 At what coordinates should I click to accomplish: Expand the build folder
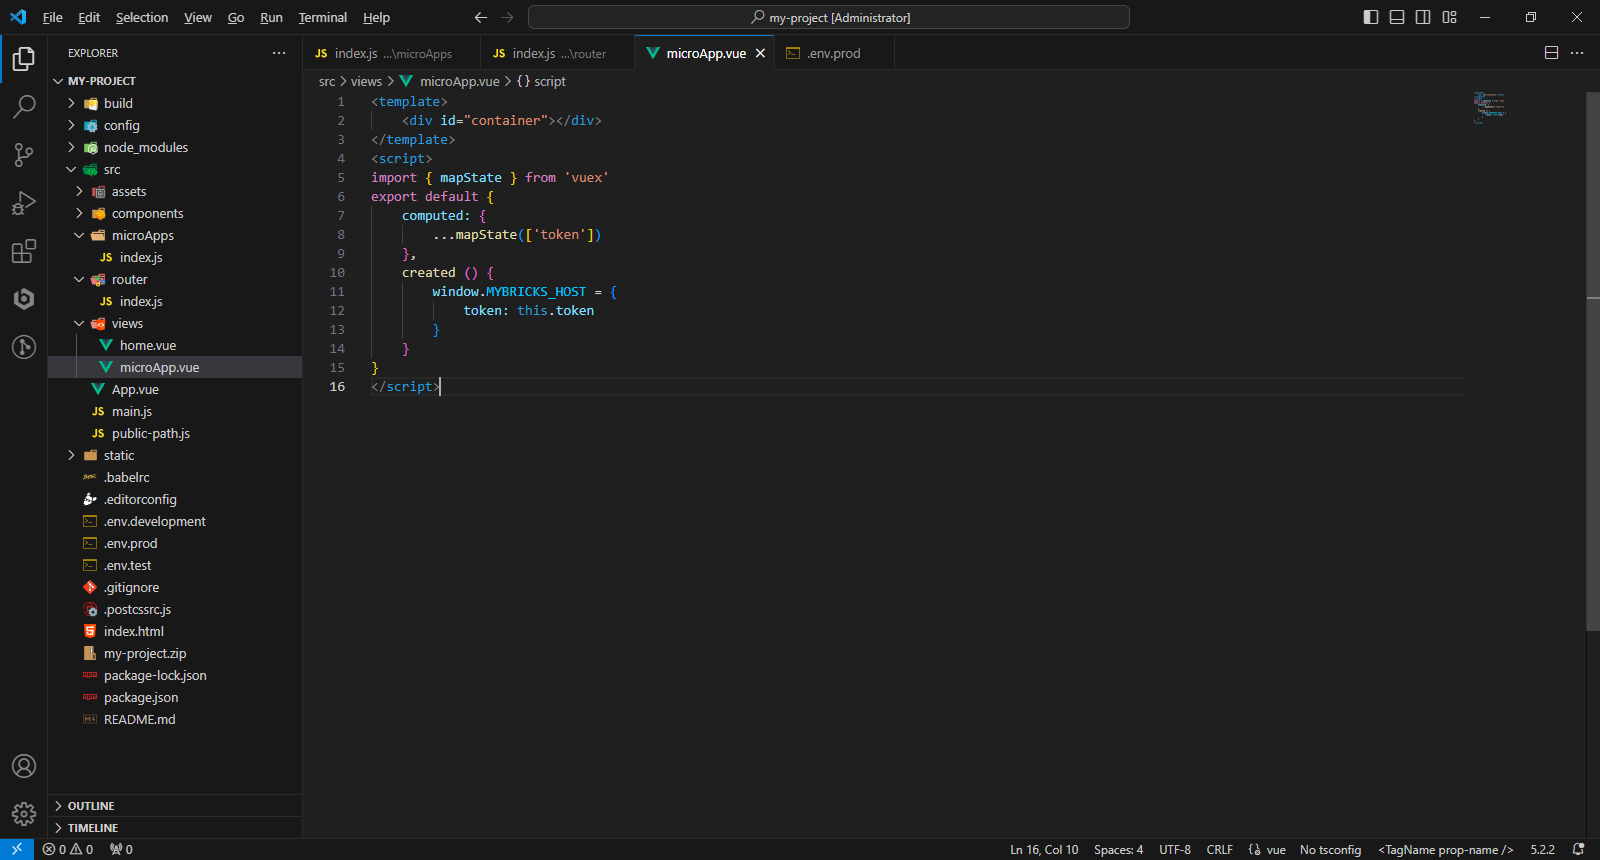click(x=175, y=103)
